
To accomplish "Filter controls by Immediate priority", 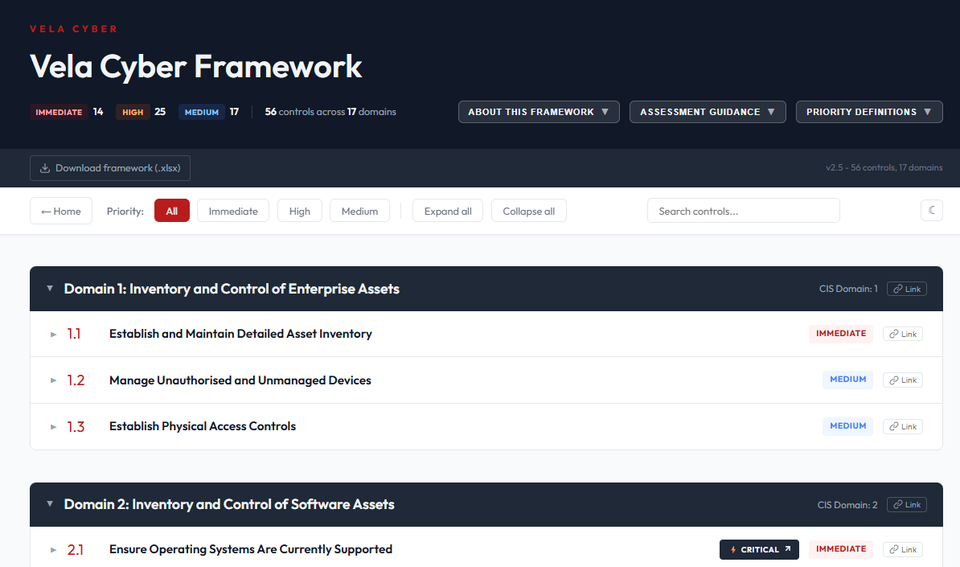I will [x=233, y=211].
